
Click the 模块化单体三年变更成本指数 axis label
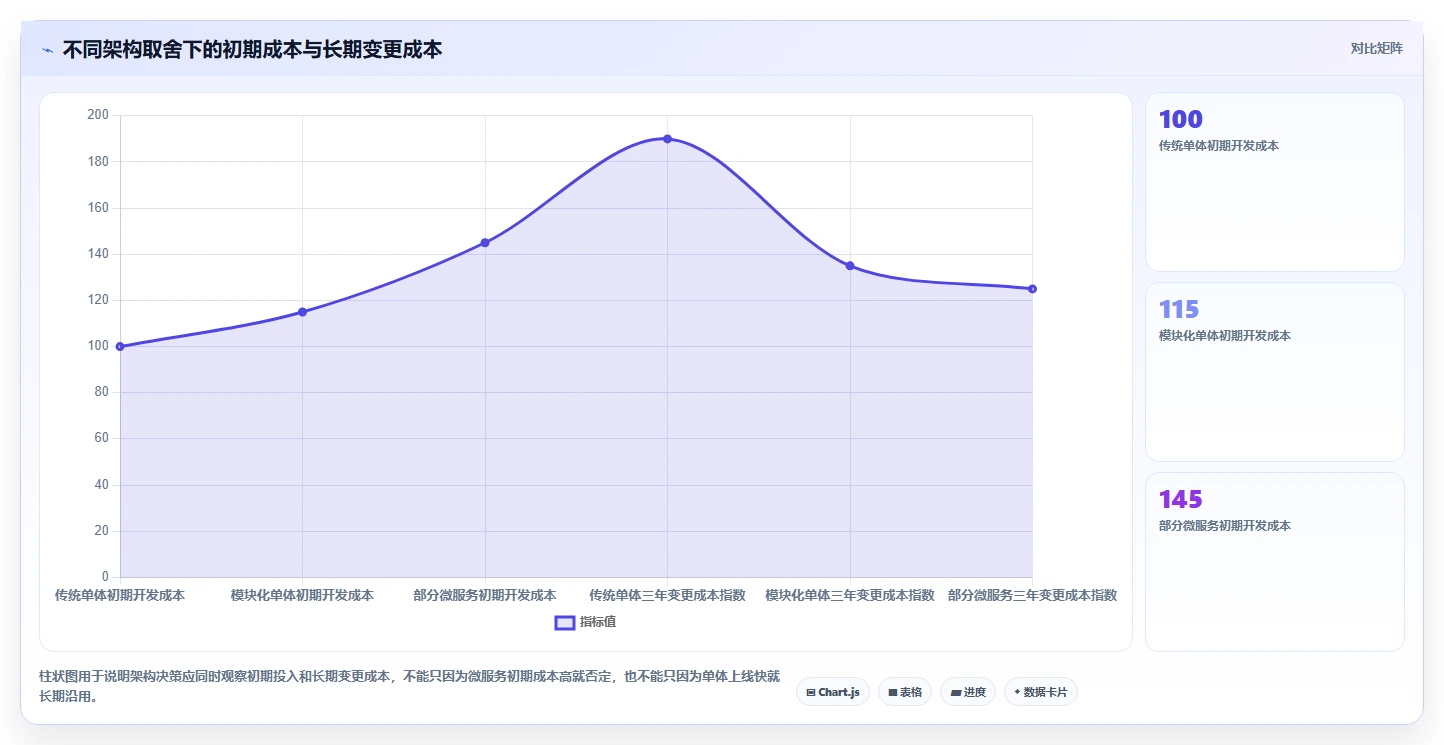(850, 595)
